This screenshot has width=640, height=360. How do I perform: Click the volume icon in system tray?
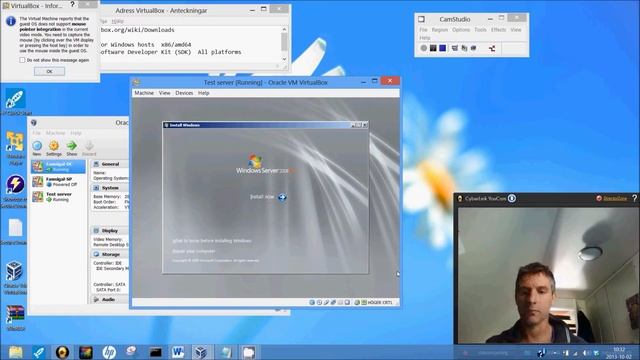(x=585, y=353)
